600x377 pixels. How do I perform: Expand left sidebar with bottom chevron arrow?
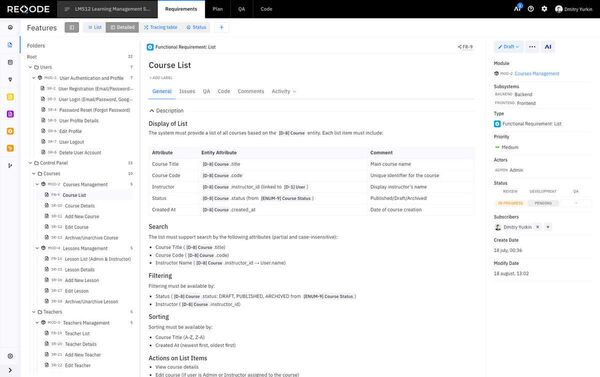(x=10, y=370)
